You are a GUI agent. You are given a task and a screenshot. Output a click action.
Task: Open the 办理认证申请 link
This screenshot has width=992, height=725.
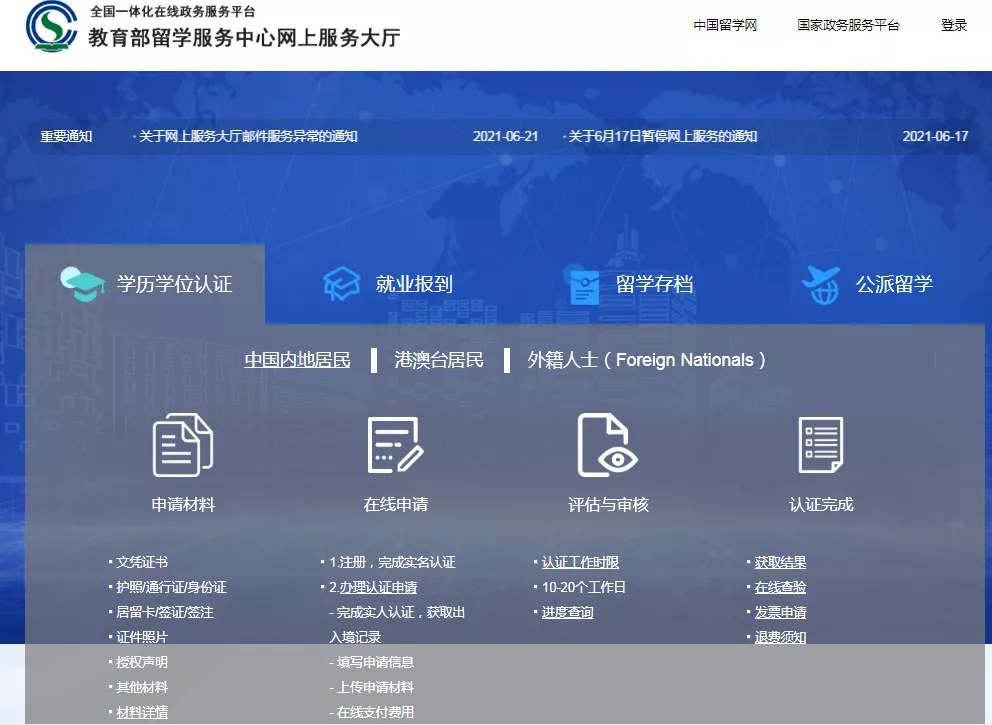click(377, 588)
